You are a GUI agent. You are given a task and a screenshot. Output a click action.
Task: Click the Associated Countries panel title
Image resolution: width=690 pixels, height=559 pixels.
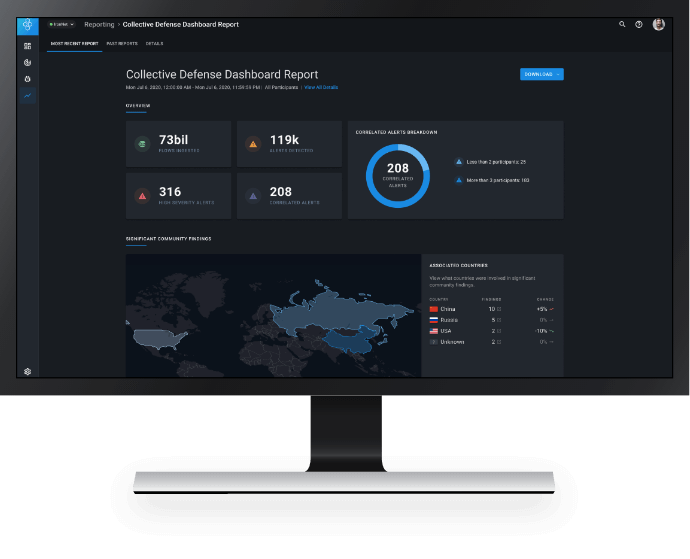tap(458, 265)
